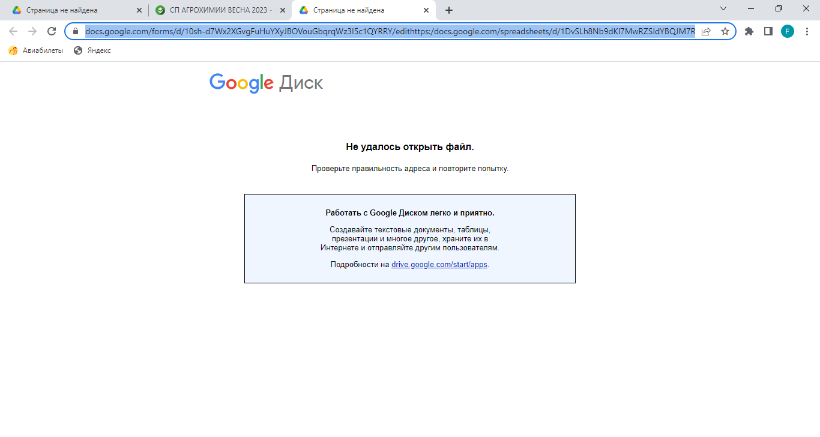
Task: Expand the tab search dropdown arrow
Action: coord(723,8)
